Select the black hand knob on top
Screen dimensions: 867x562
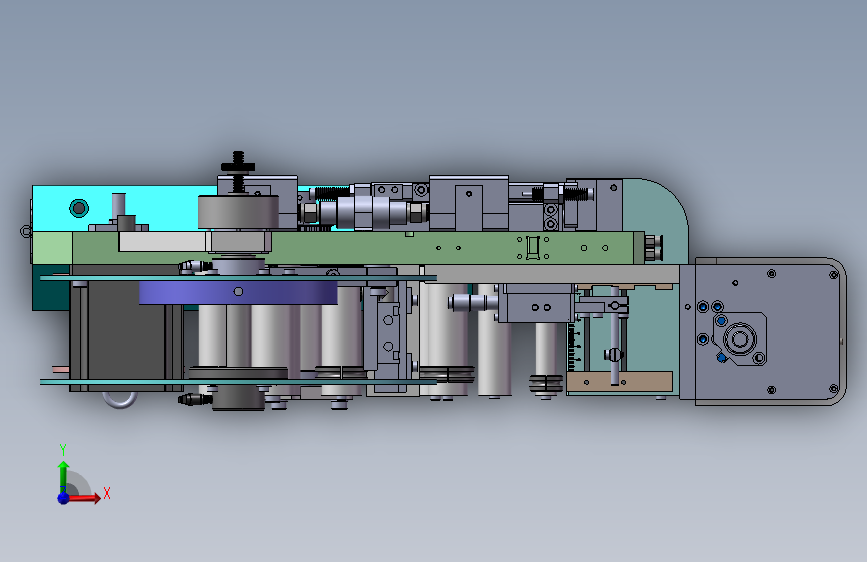click(x=238, y=166)
